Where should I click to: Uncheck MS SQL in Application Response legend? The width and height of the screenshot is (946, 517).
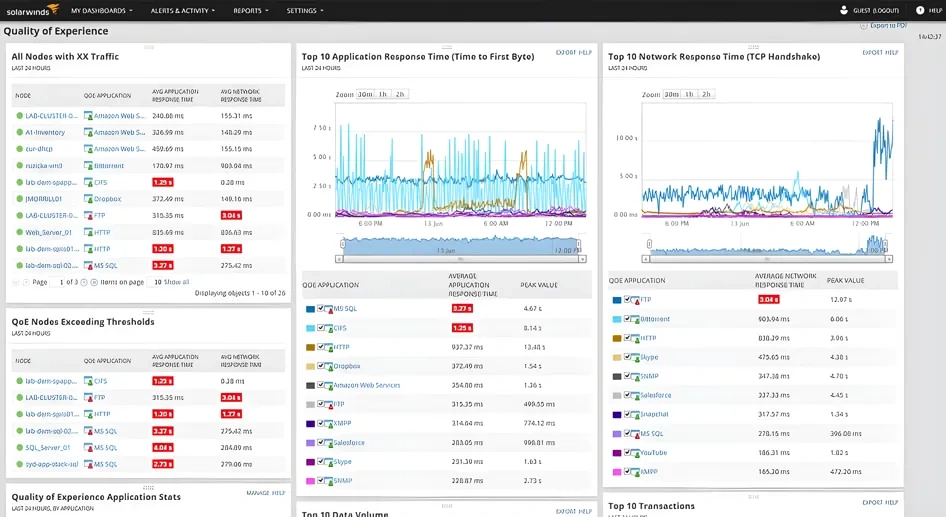coord(321,308)
